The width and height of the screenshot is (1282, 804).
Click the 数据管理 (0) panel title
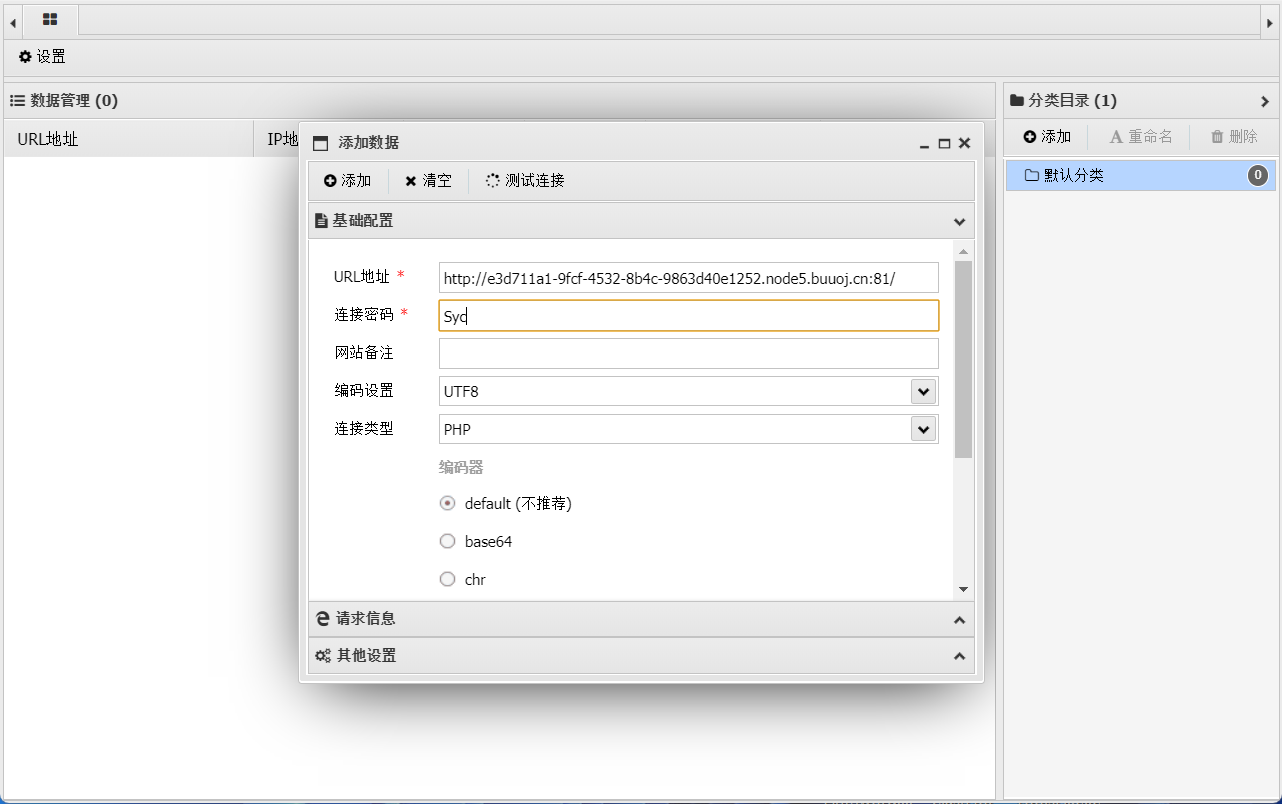(x=74, y=101)
